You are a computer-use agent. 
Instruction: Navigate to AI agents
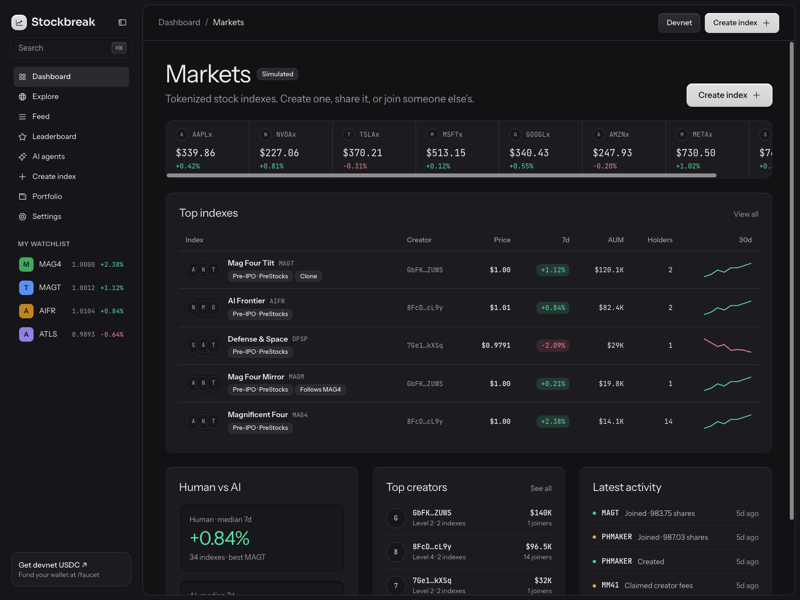pos(71,157)
